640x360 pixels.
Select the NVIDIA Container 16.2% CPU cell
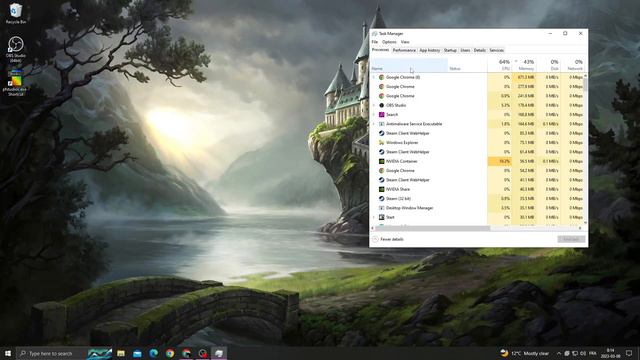point(500,161)
